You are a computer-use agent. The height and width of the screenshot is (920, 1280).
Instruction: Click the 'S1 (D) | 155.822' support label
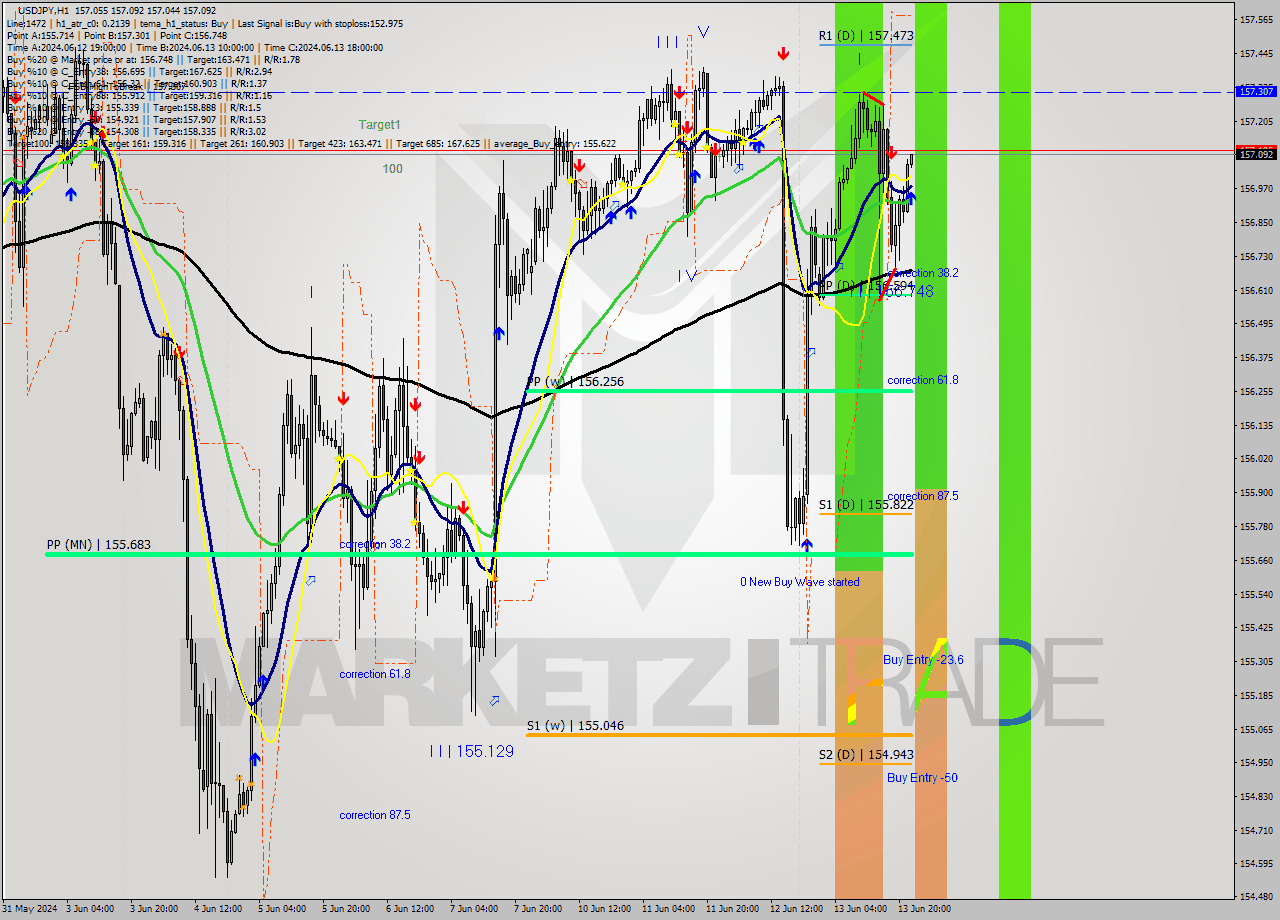click(x=865, y=505)
